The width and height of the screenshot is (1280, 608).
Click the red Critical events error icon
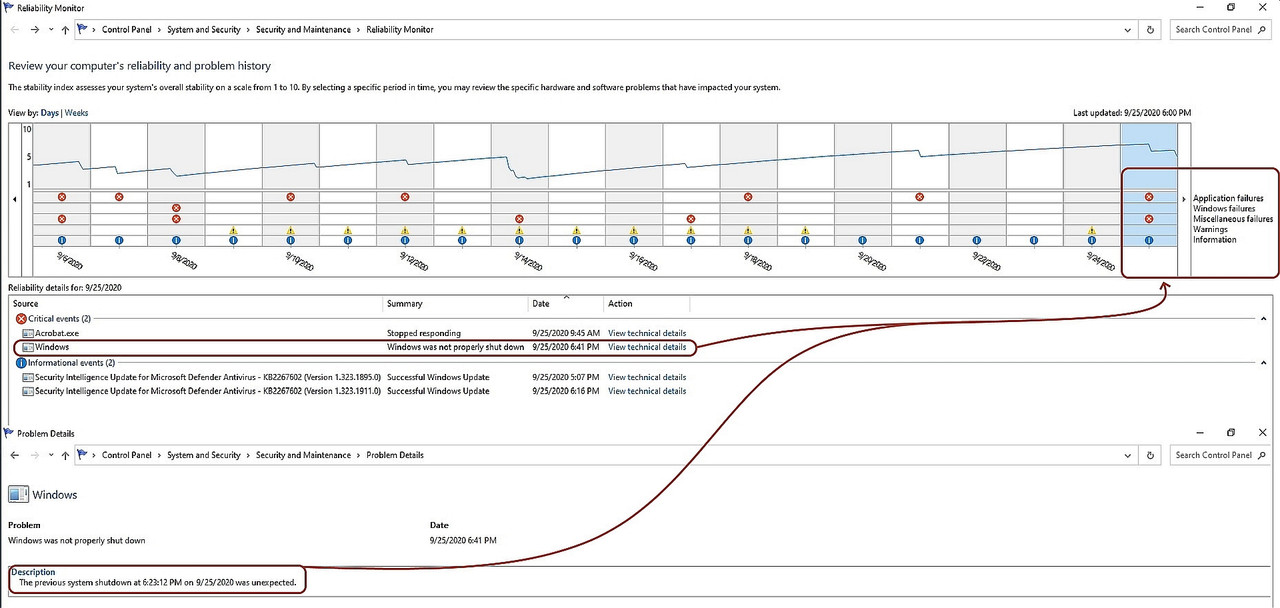pyautogui.click(x=21, y=318)
